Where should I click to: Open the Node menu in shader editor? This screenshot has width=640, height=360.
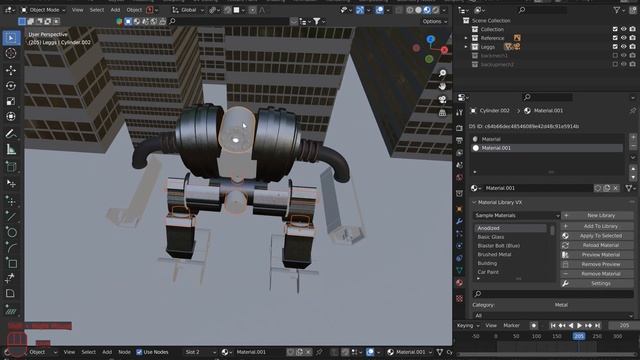124,352
